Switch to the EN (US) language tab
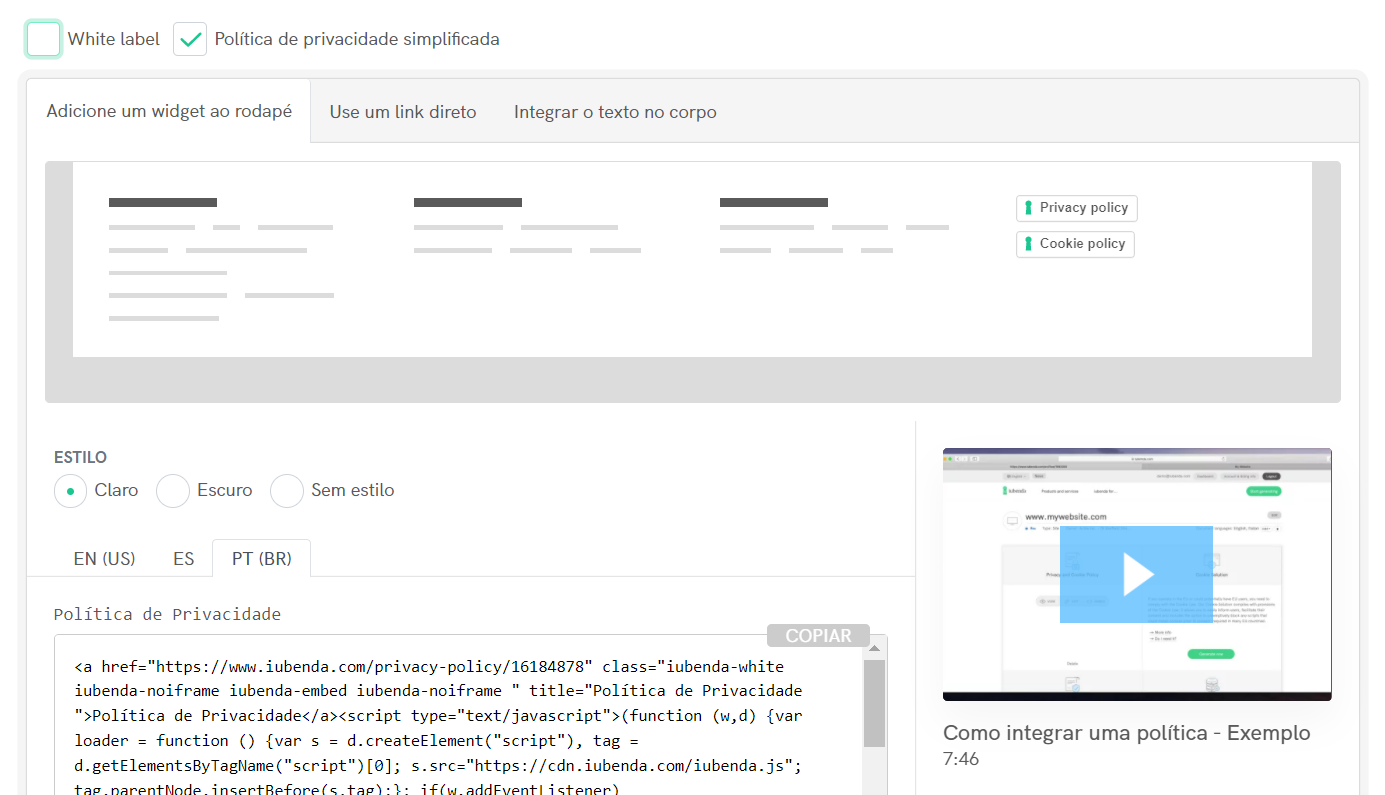This screenshot has height=795, width=1385. click(104, 559)
